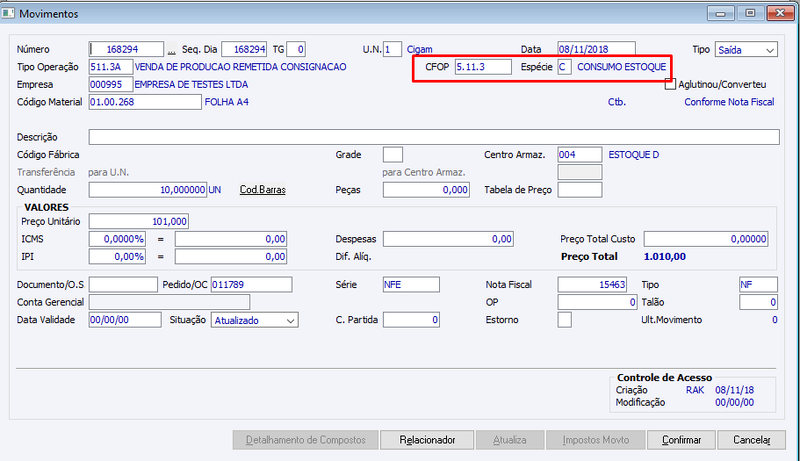The width and height of the screenshot is (800, 461).
Task: Click the Cigam unit name text
Action: (x=419, y=49)
